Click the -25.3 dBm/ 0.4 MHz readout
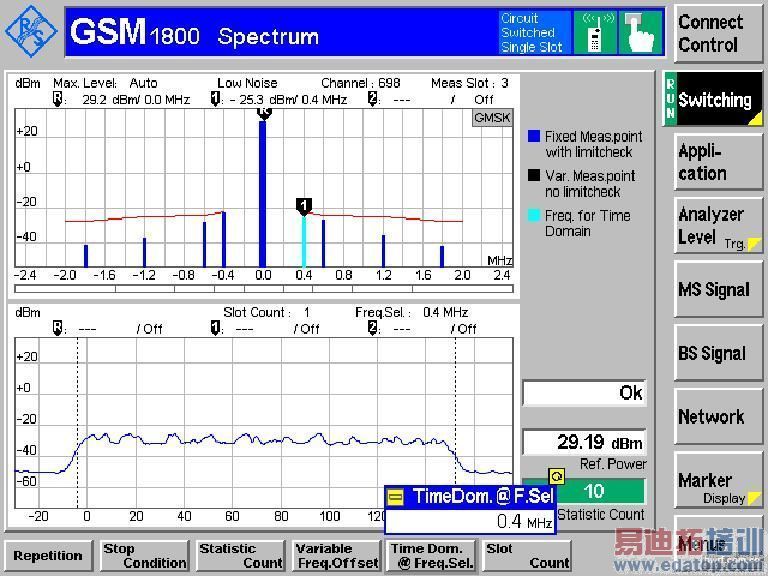768x576 pixels. coord(288,99)
